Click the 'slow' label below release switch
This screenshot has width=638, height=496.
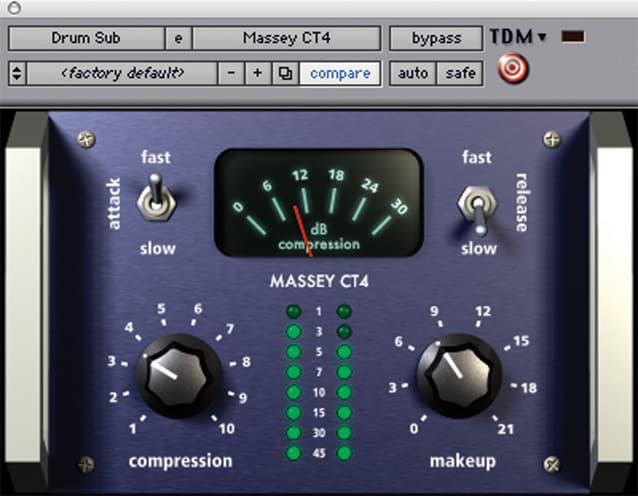coord(479,248)
